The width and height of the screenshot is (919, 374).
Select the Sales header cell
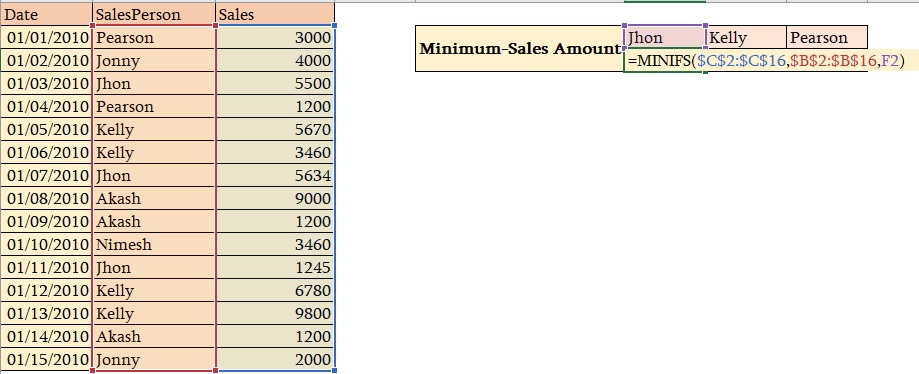[275, 14]
